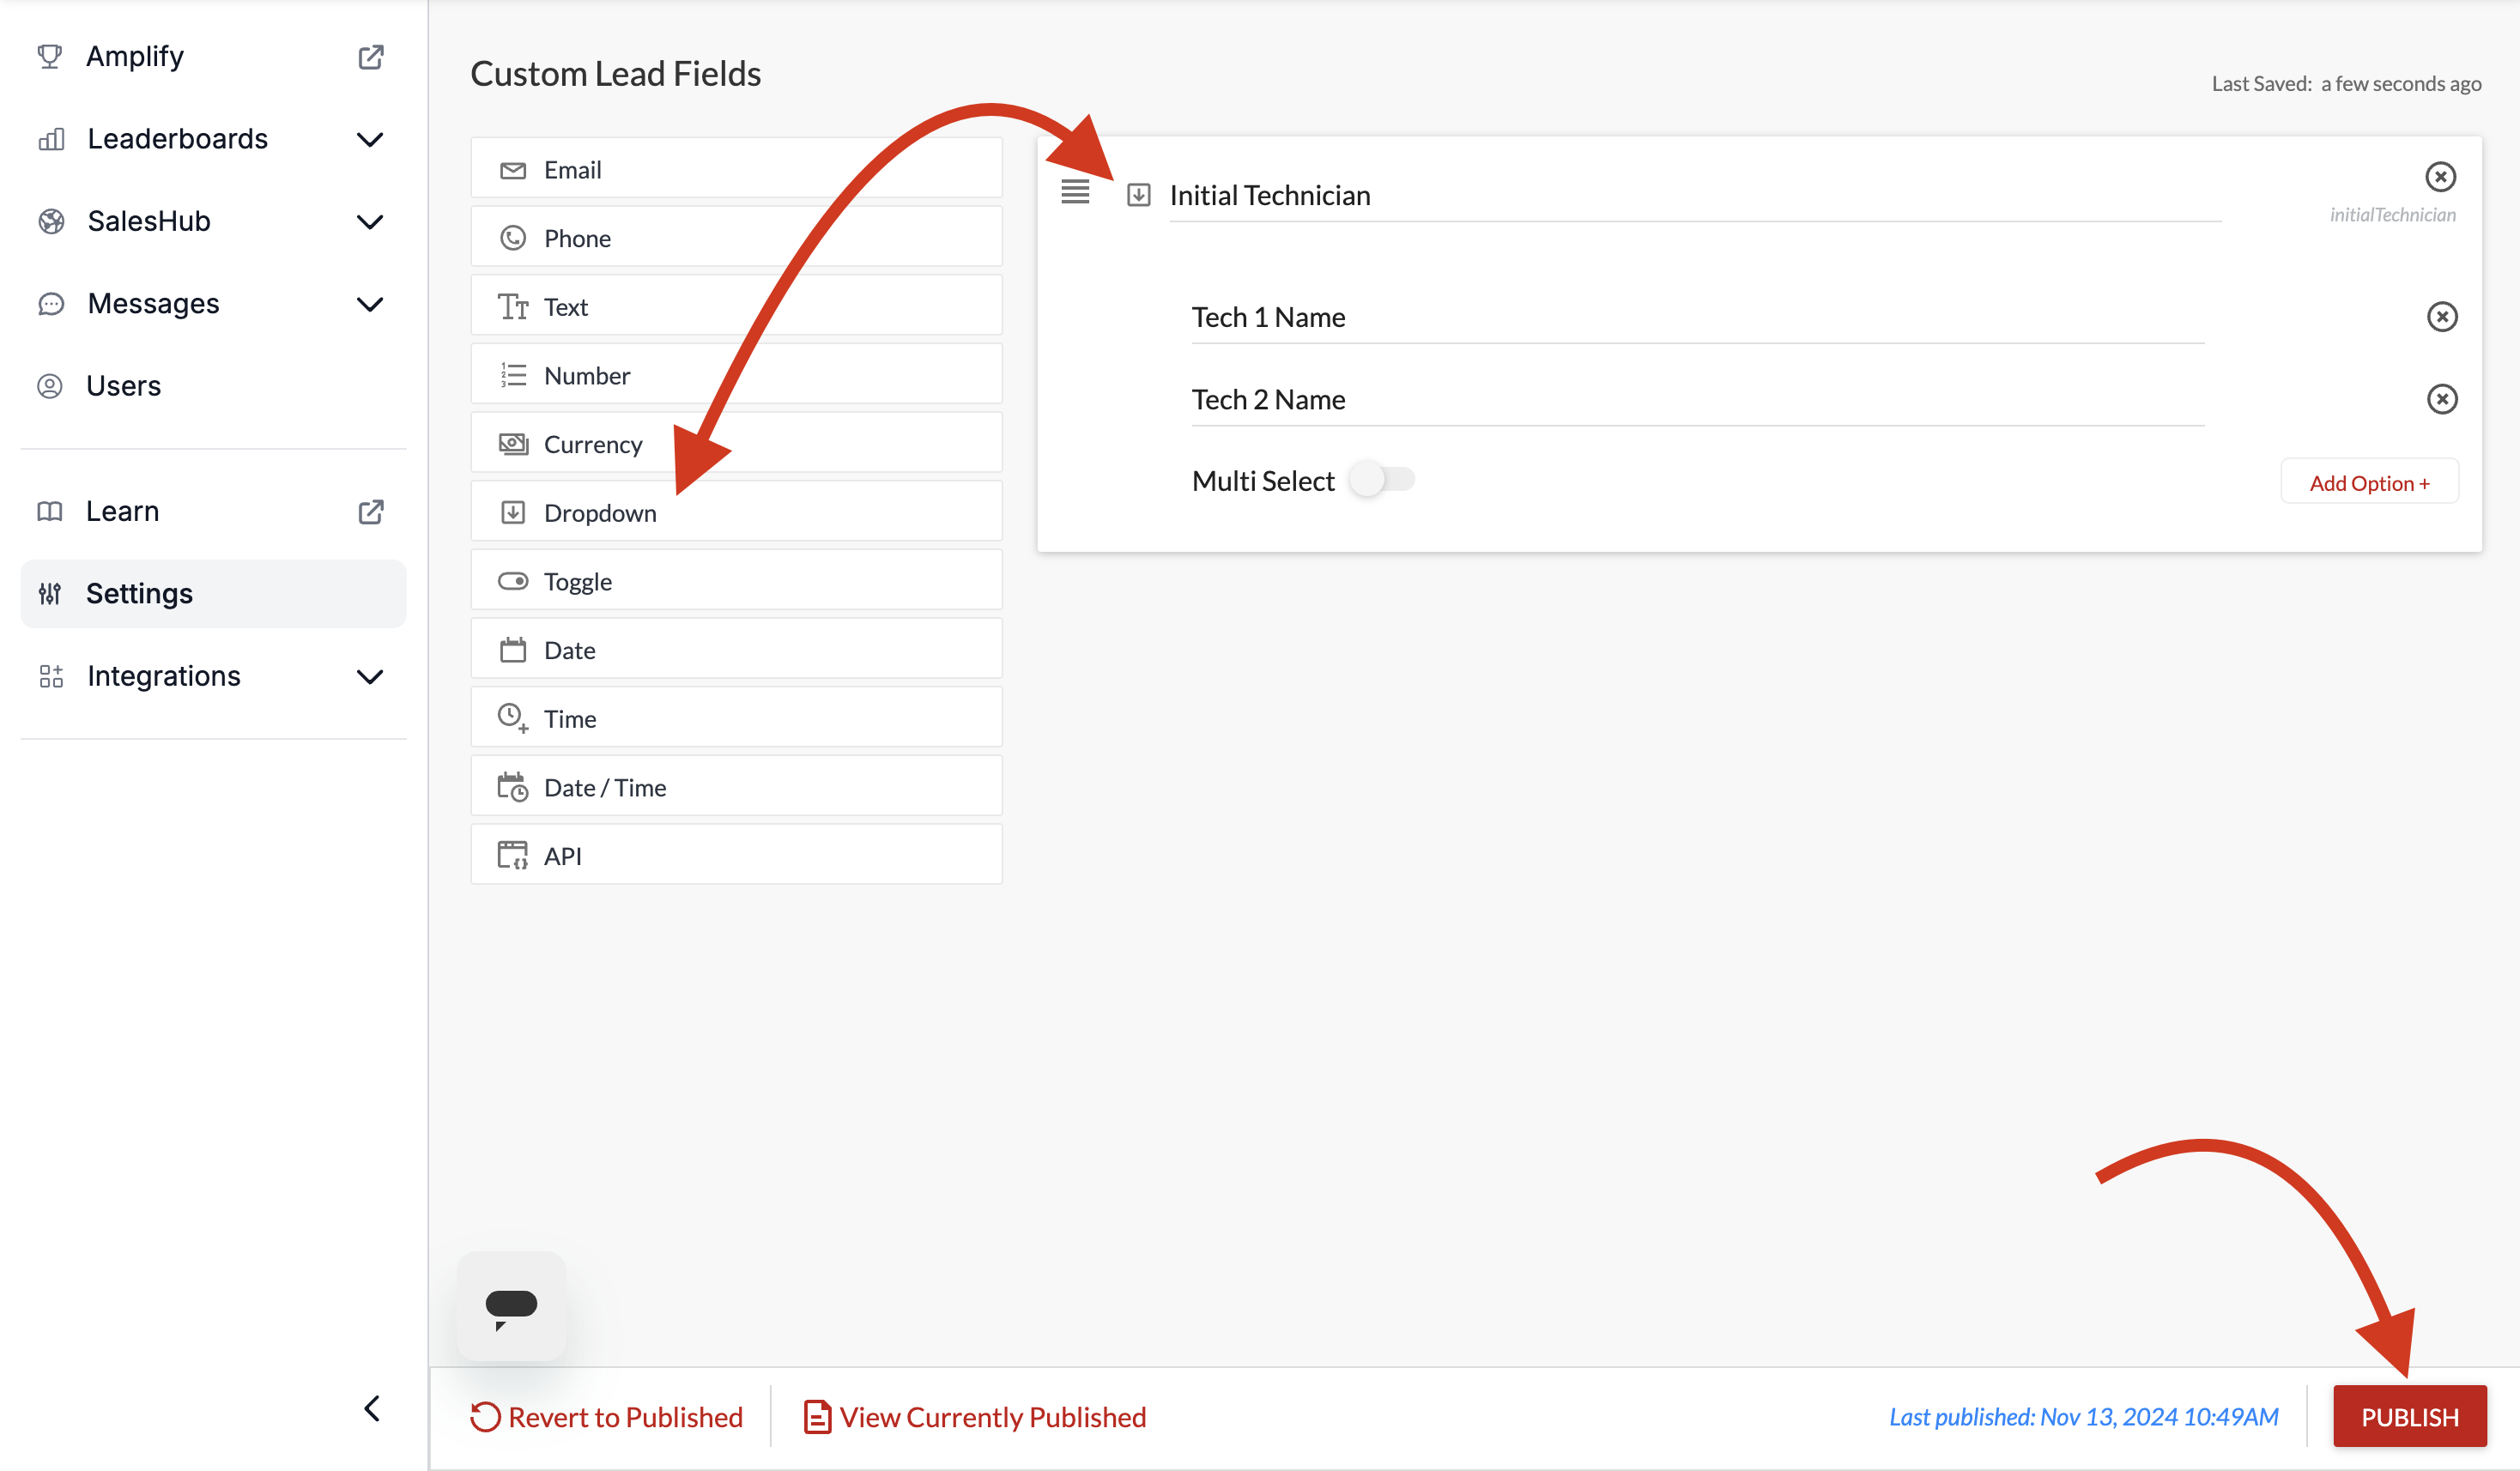The height and width of the screenshot is (1471, 2520).
Task: Delete the Tech 1 Name option
Action: click(2442, 317)
